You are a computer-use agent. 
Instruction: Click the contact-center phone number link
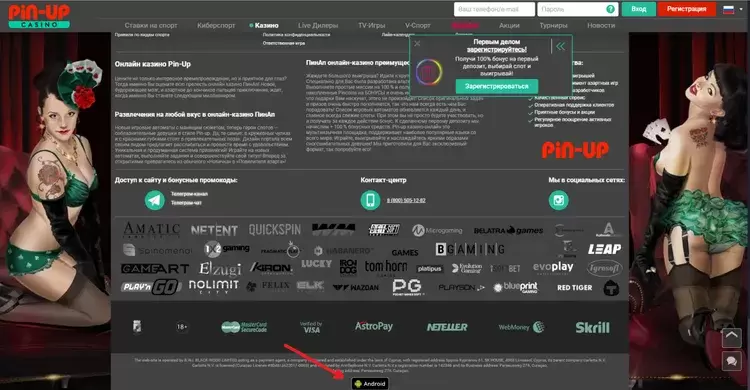(x=406, y=201)
